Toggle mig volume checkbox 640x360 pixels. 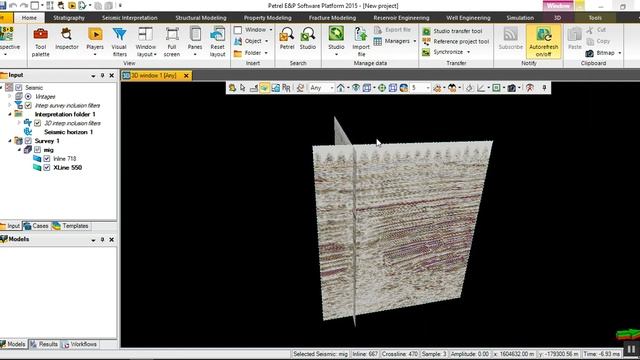tap(38, 150)
